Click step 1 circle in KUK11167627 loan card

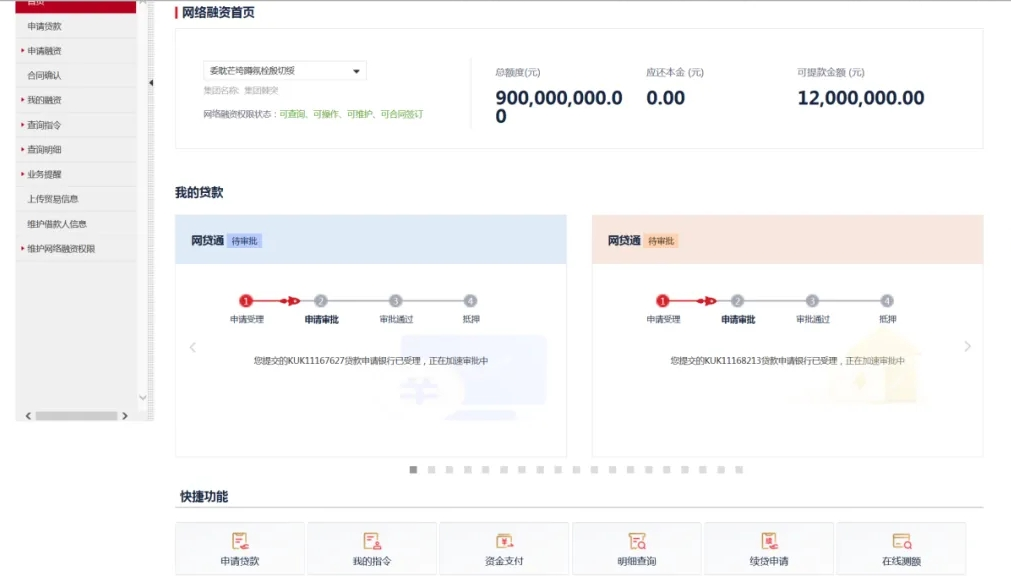246,301
